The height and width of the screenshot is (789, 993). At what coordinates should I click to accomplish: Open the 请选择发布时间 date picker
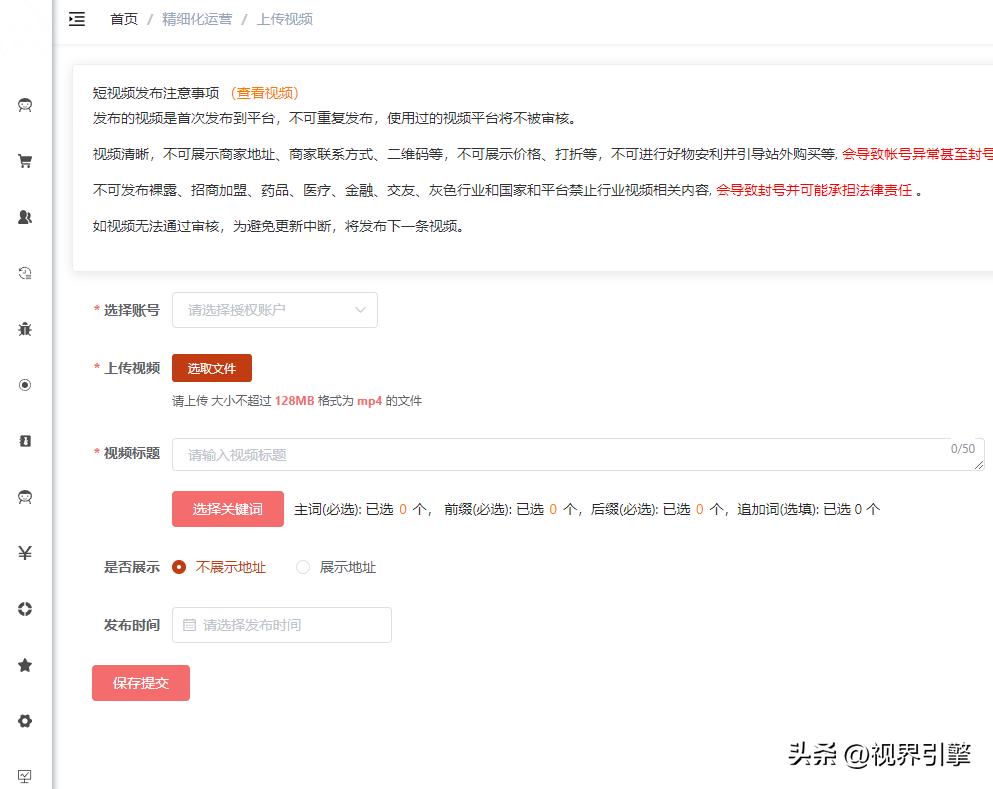pos(281,625)
